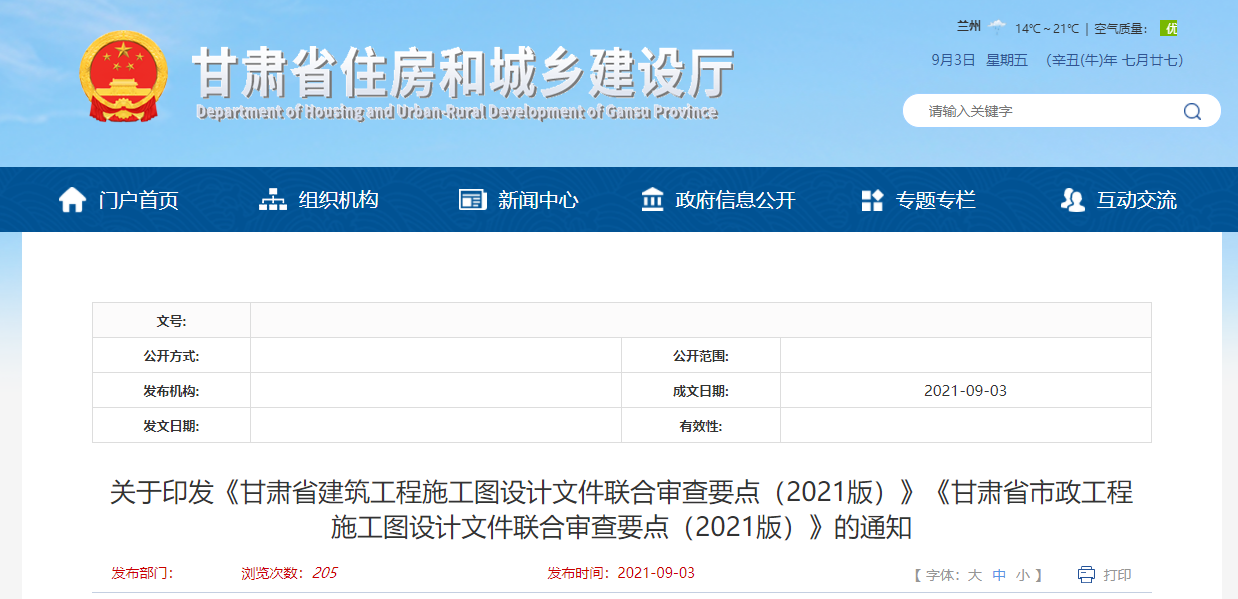The height and width of the screenshot is (599, 1238).
Task: Click the search magnifier icon
Action: (1192, 111)
